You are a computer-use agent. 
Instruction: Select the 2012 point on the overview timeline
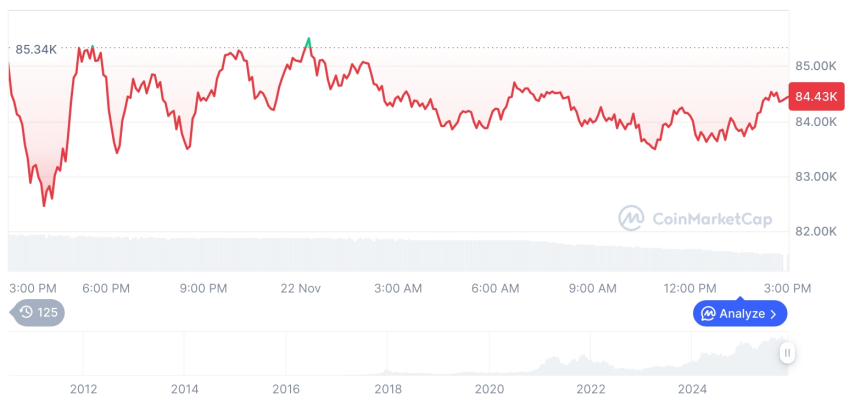[83, 389]
